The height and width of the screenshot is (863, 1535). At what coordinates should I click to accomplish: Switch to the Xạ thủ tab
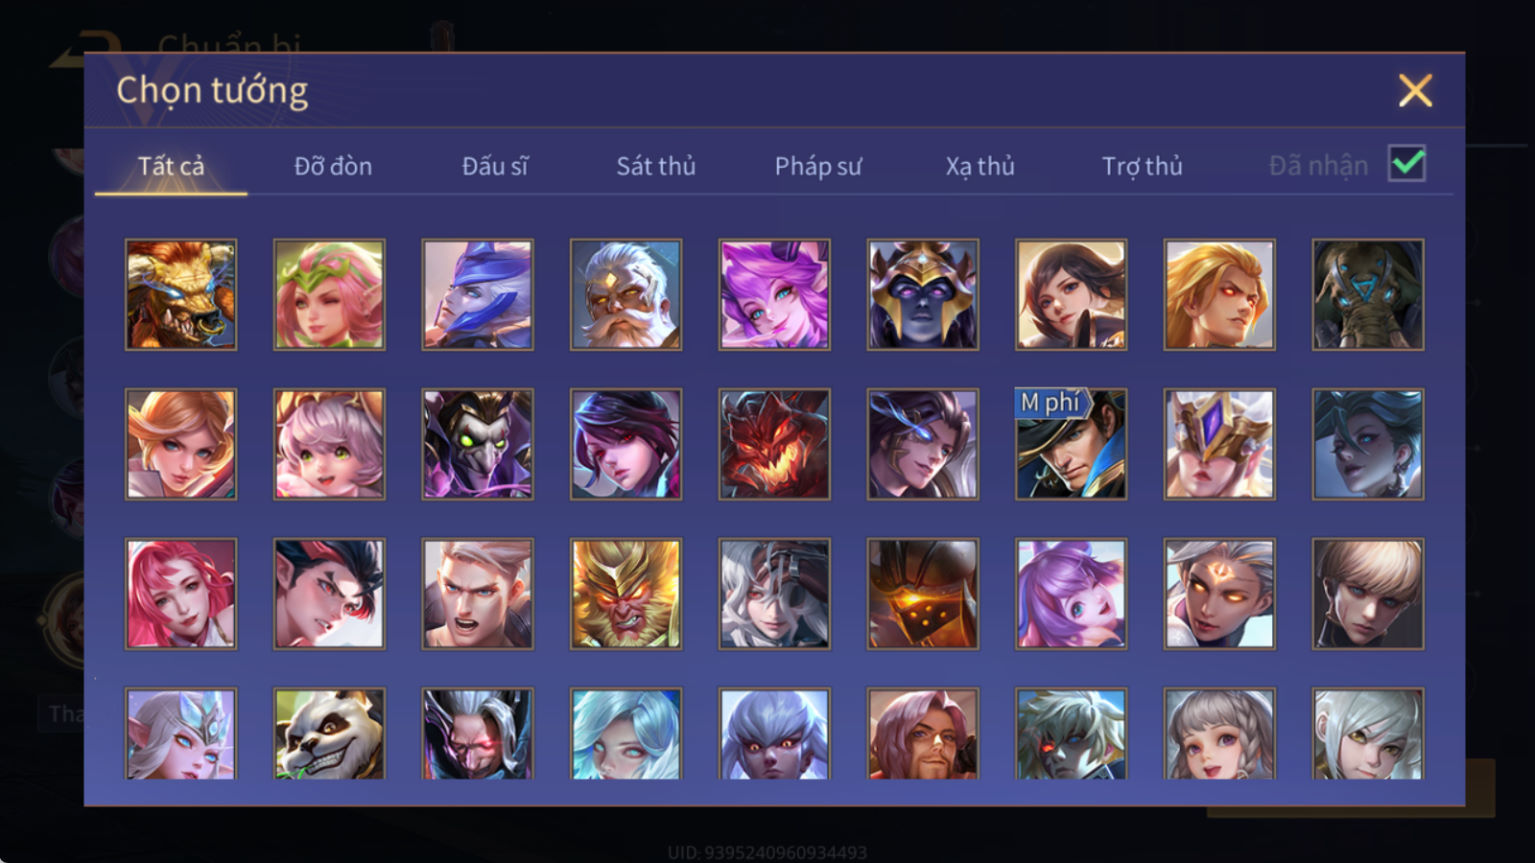(980, 166)
